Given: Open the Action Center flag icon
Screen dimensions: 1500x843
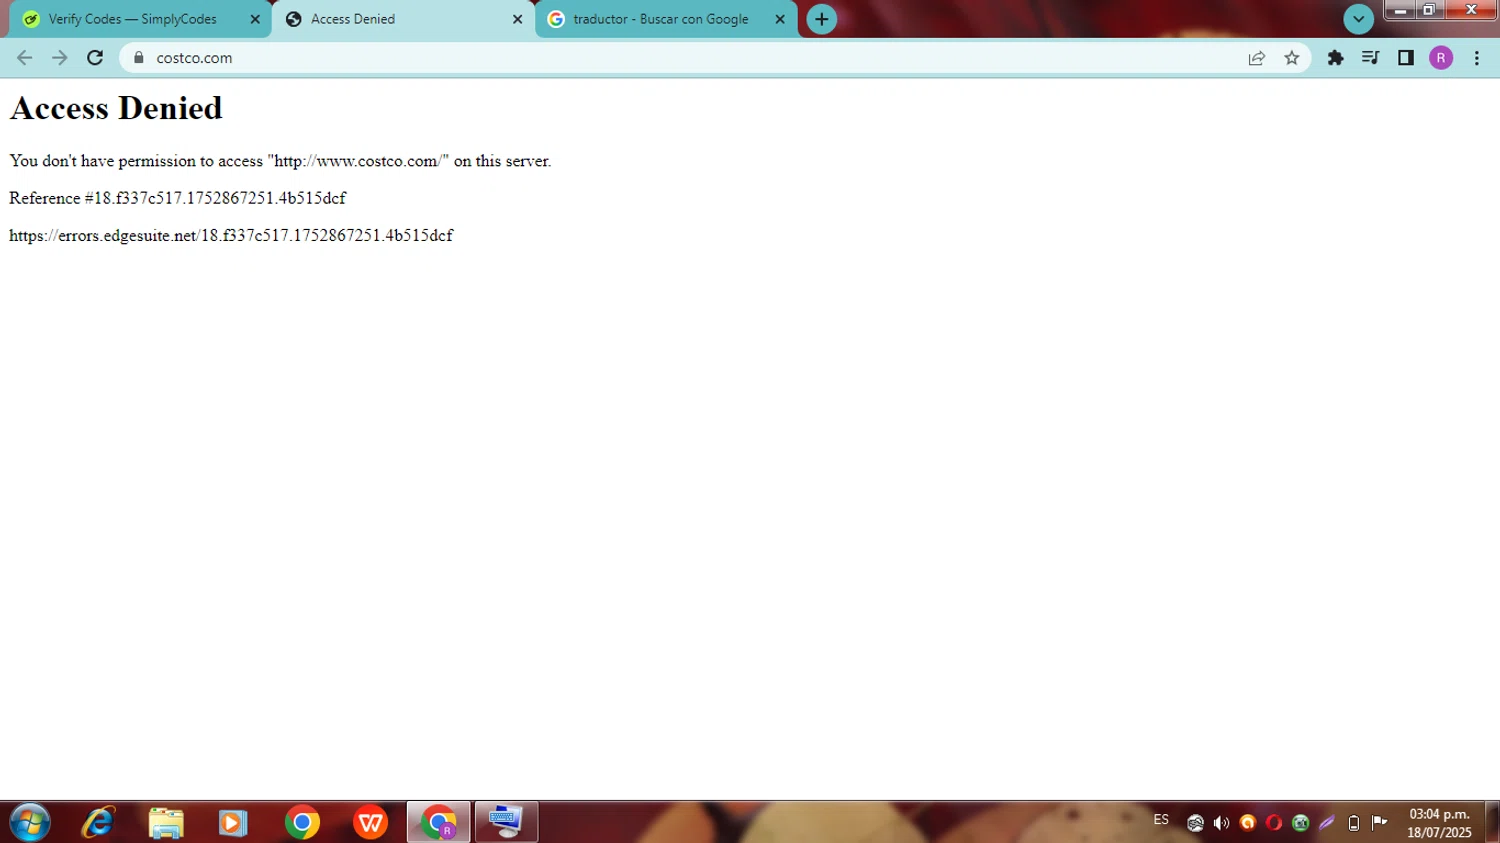Looking at the screenshot, I should click(1380, 823).
